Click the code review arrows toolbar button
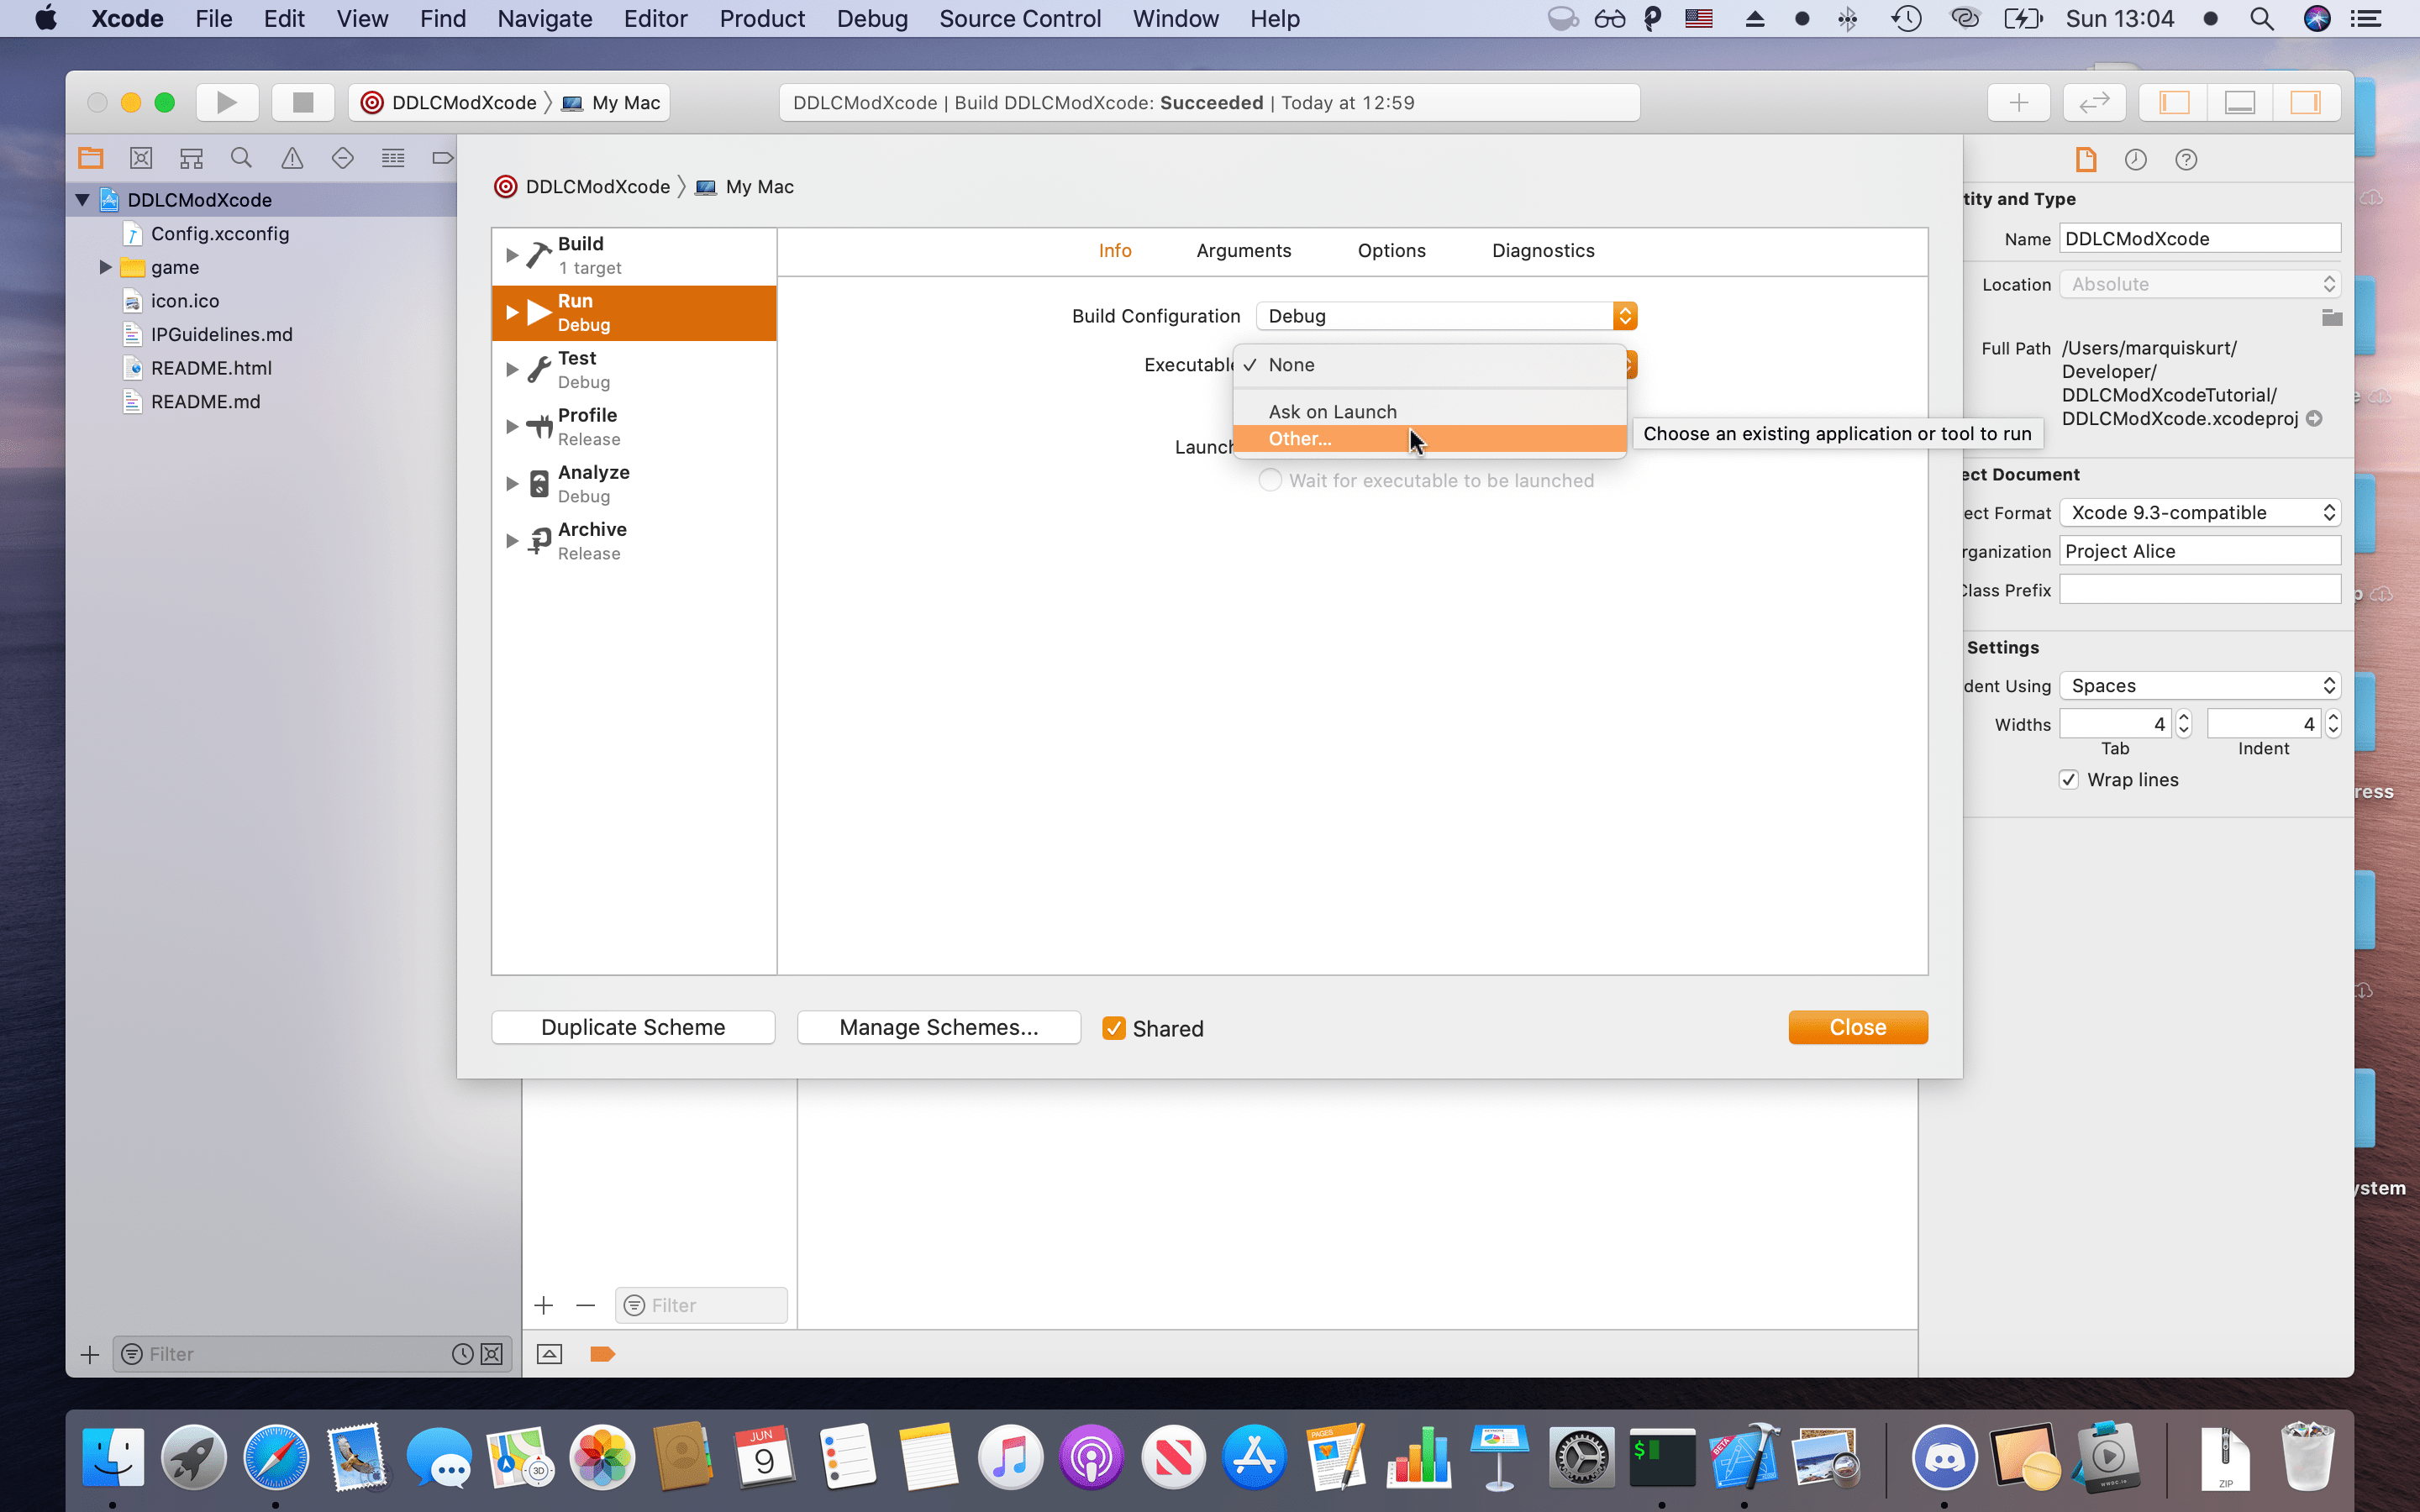The height and width of the screenshot is (1512, 2420). (2094, 102)
